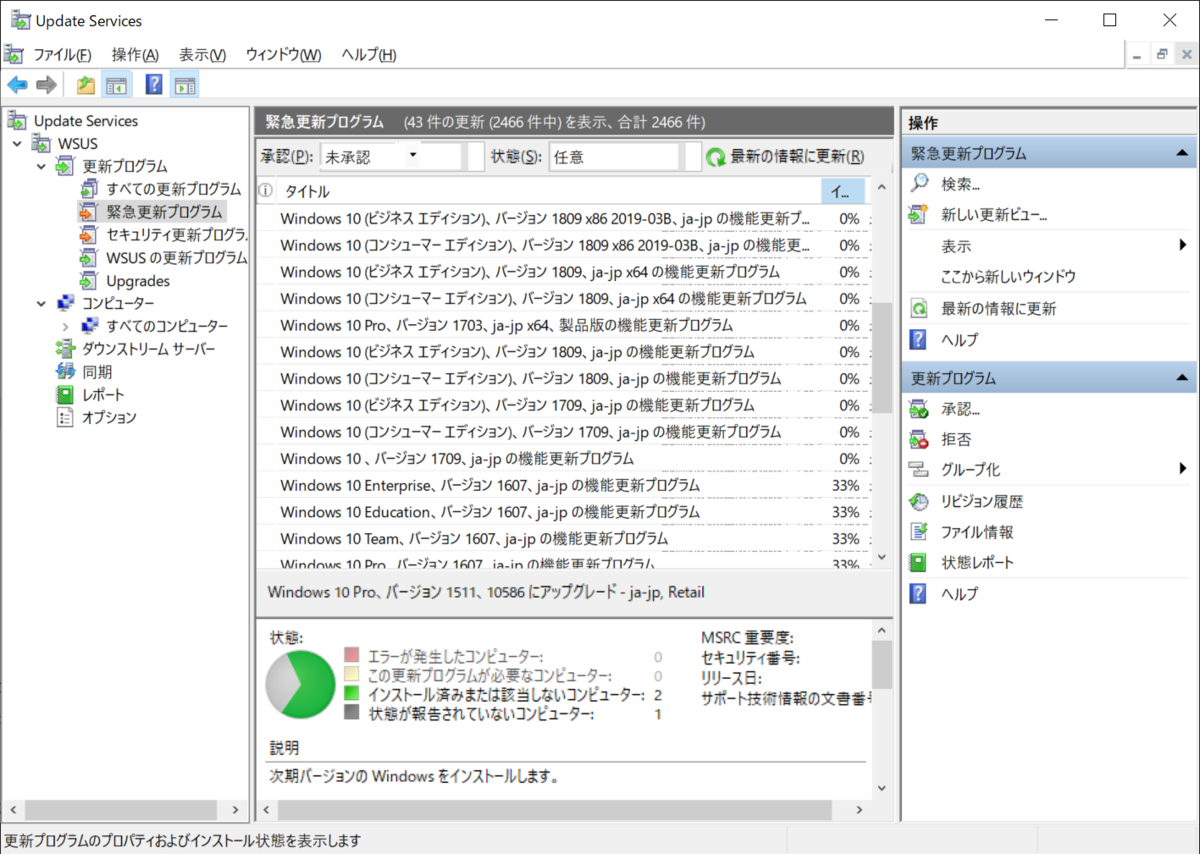
Task: Click the red エラーが発生した legend swatch
Action: (351, 655)
